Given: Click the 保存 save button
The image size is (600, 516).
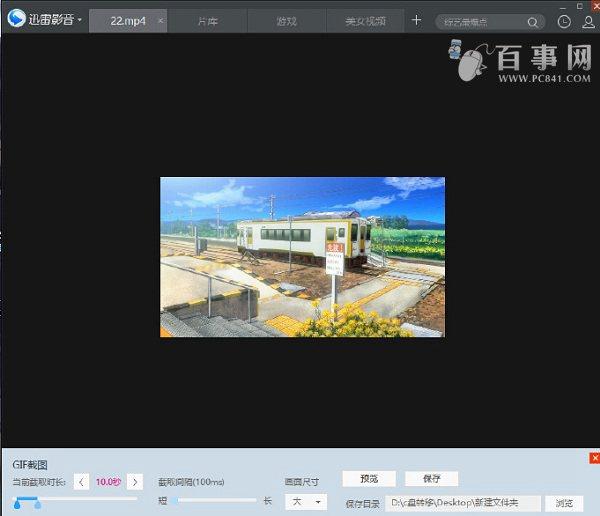Looking at the screenshot, I should coord(431,478).
